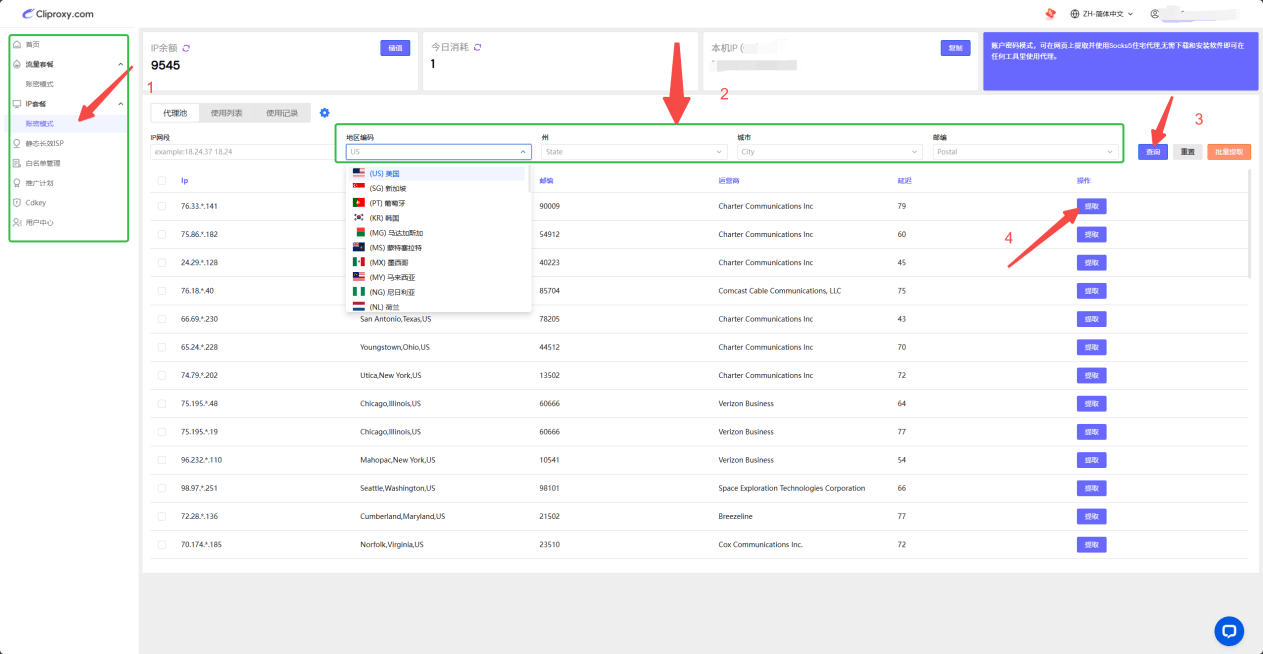
Task: Check the box for IP 76.33.*.141
Action: click(162, 206)
